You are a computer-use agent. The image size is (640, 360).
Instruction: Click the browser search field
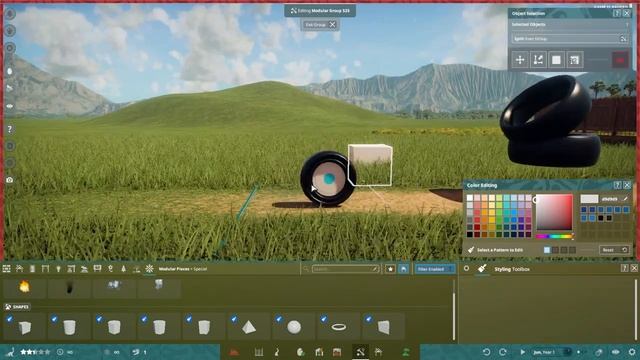[345, 269]
